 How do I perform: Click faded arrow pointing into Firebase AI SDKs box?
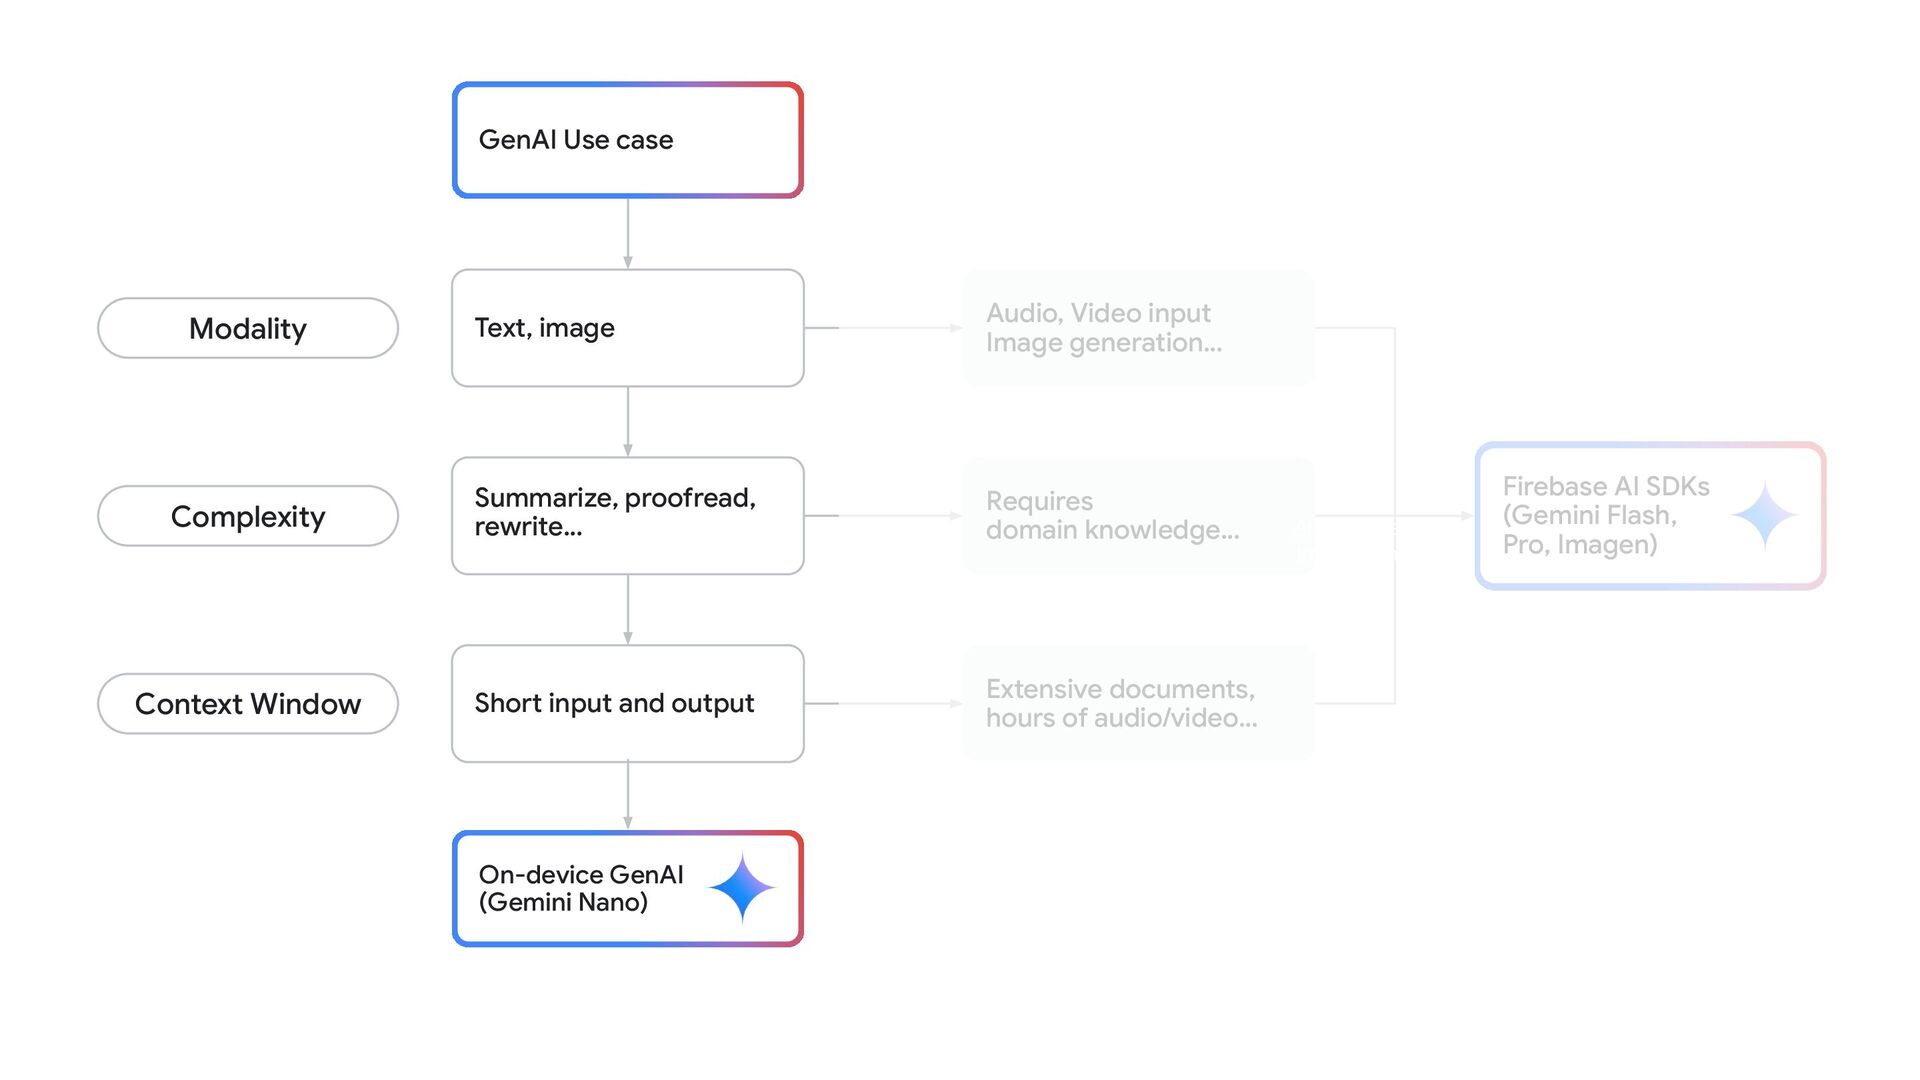click(1435, 516)
